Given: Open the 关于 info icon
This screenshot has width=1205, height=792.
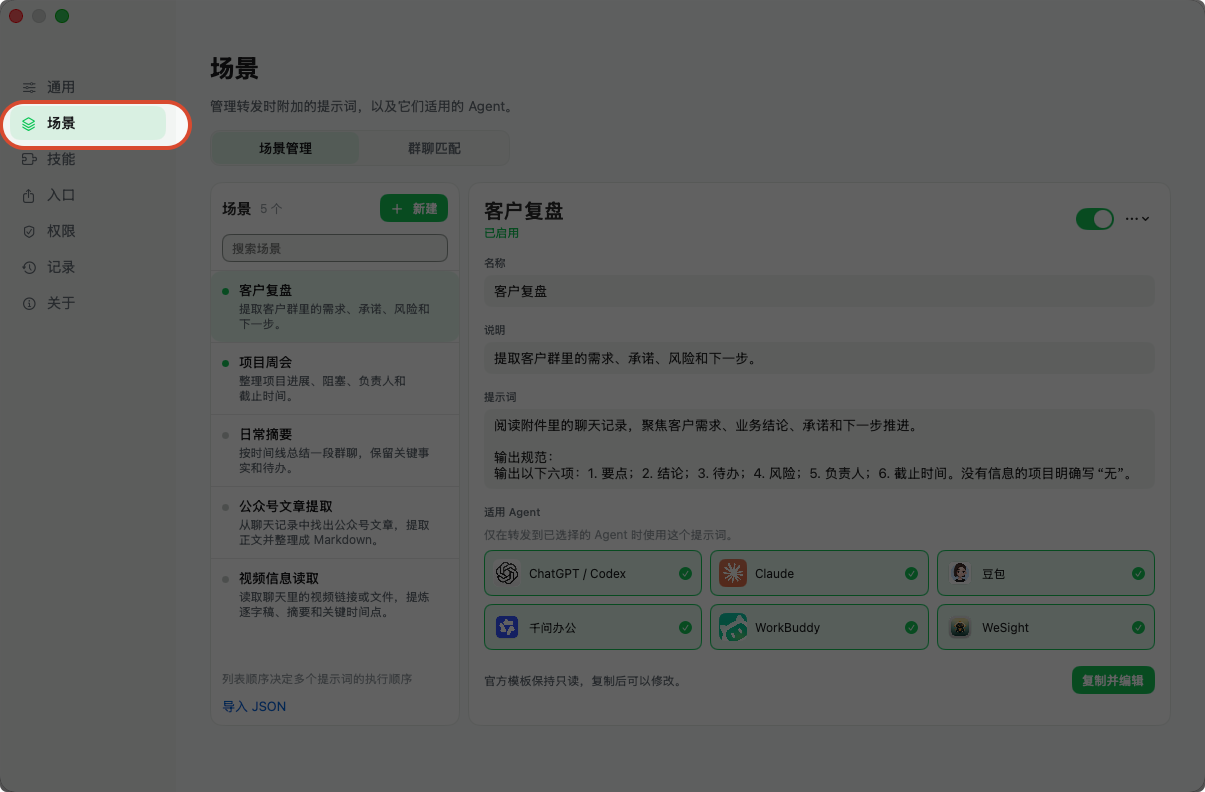Looking at the screenshot, I should tap(29, 304).
